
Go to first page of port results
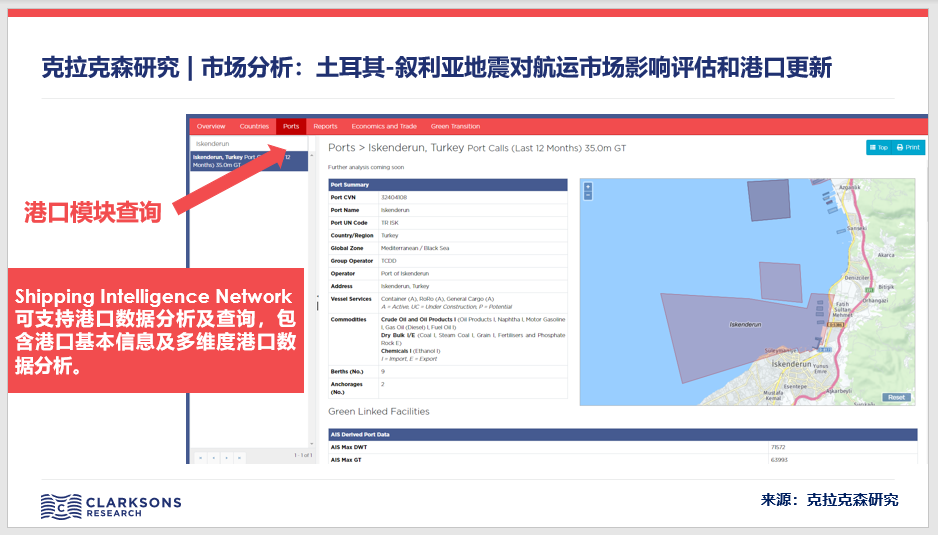pyautogui.click(x=200, y=458)
